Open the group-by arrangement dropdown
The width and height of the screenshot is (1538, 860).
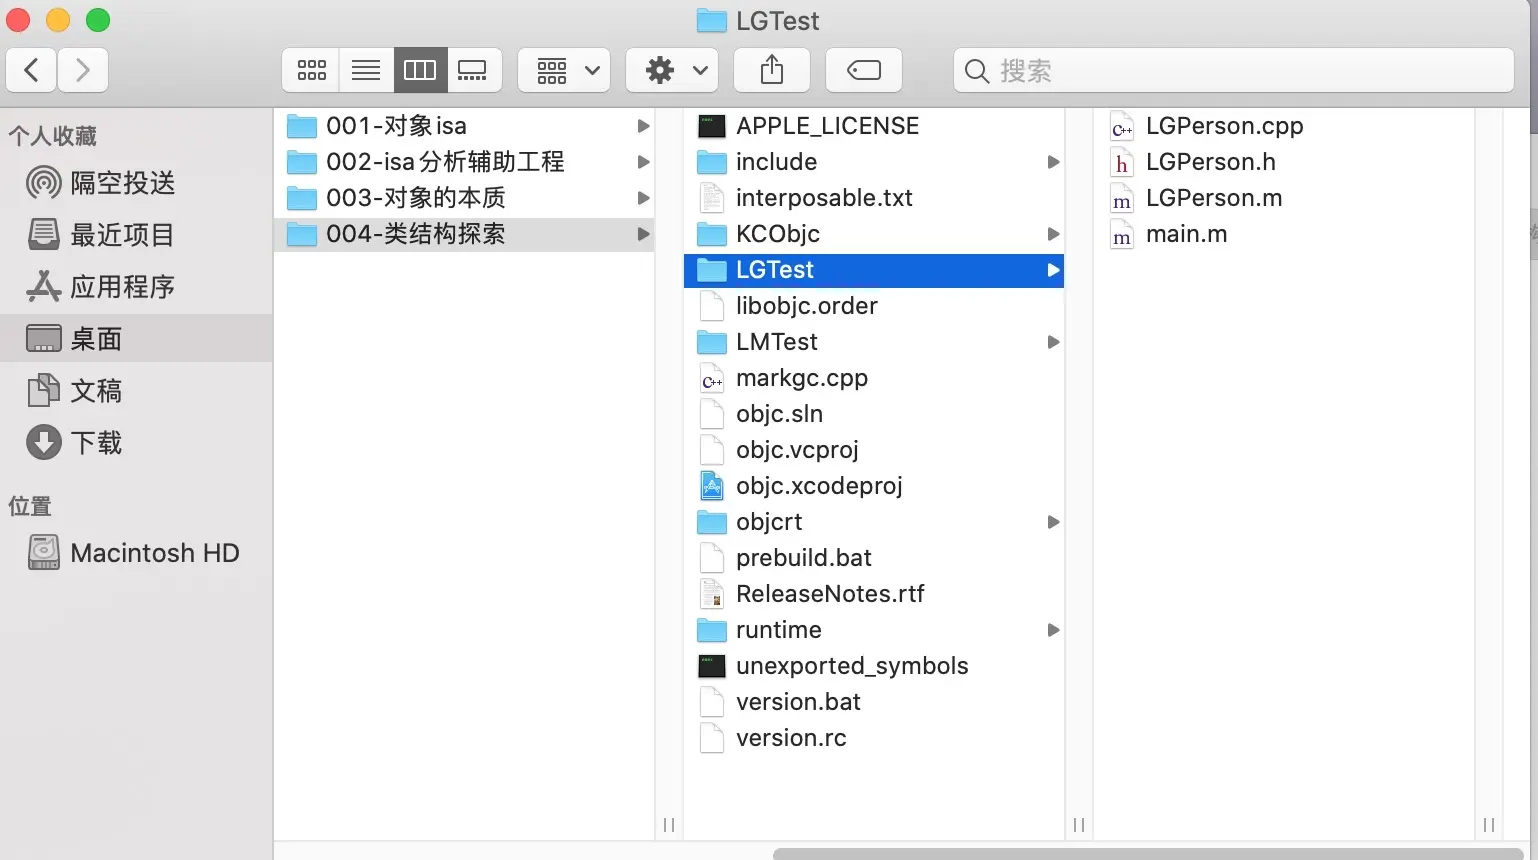[x=564, y=70]
